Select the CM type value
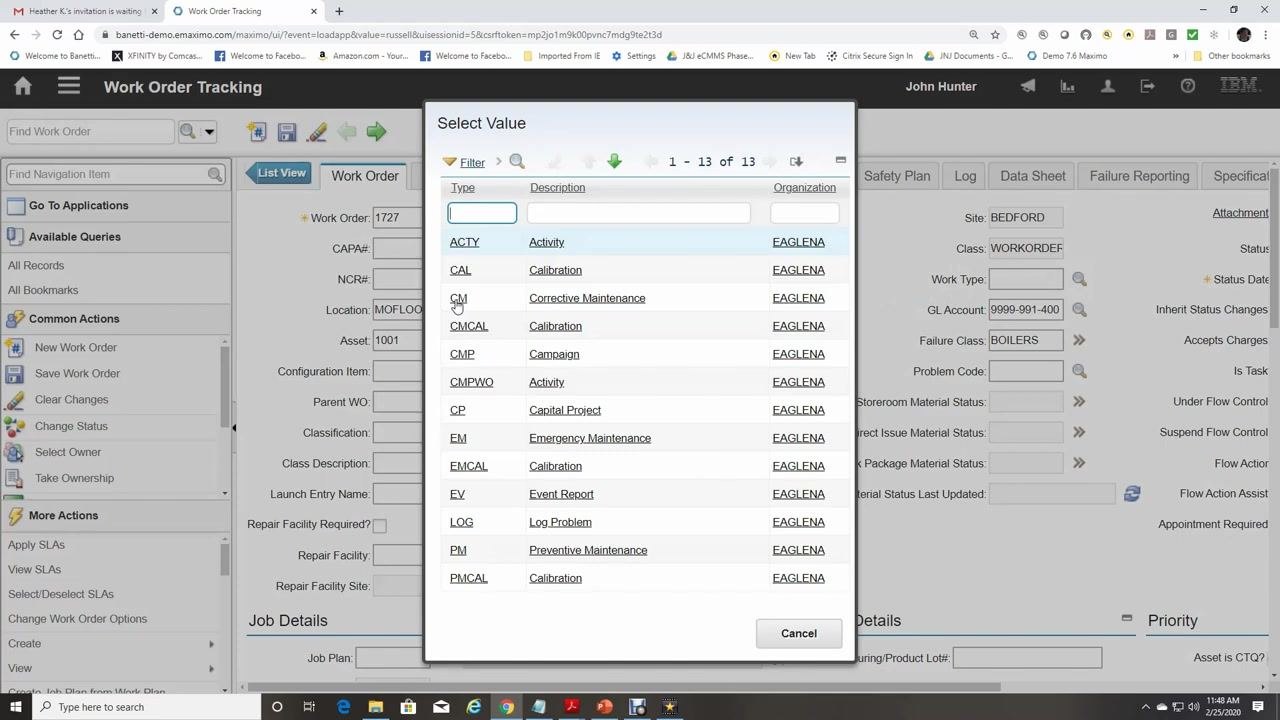1280x720 pixels. [x=458, y=298]
